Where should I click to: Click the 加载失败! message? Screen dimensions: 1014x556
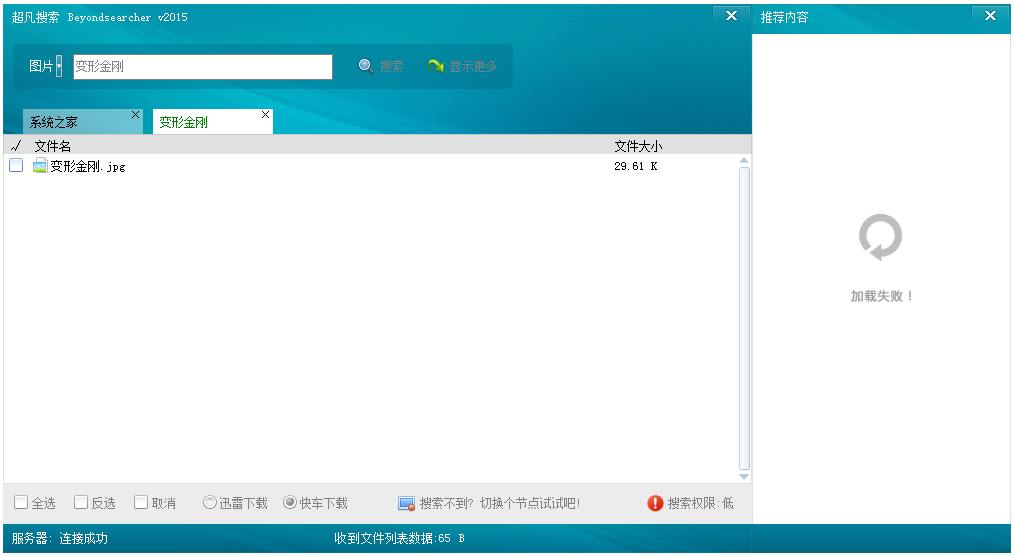click(x=881, y=296)
